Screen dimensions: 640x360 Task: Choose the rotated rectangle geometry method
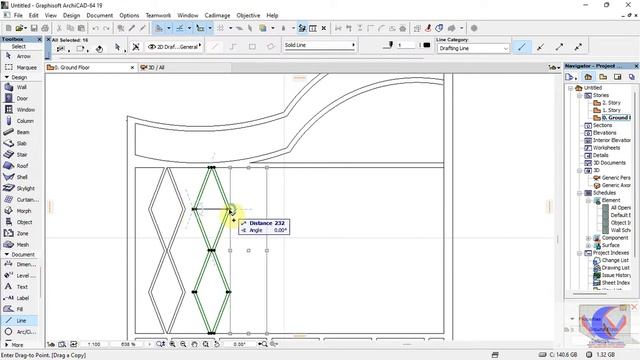coord(271,47)
